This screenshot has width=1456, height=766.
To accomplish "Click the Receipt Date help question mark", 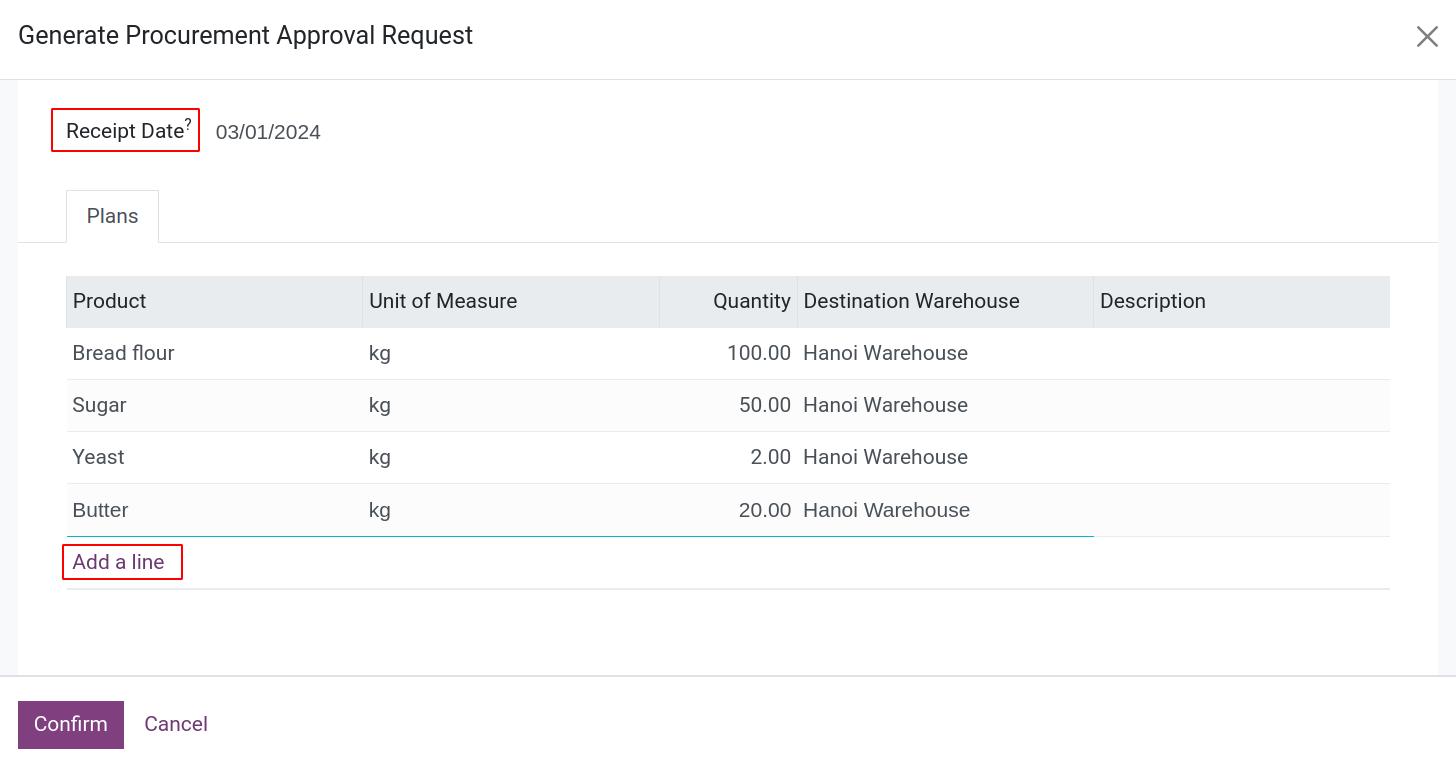I will [188, 124].
